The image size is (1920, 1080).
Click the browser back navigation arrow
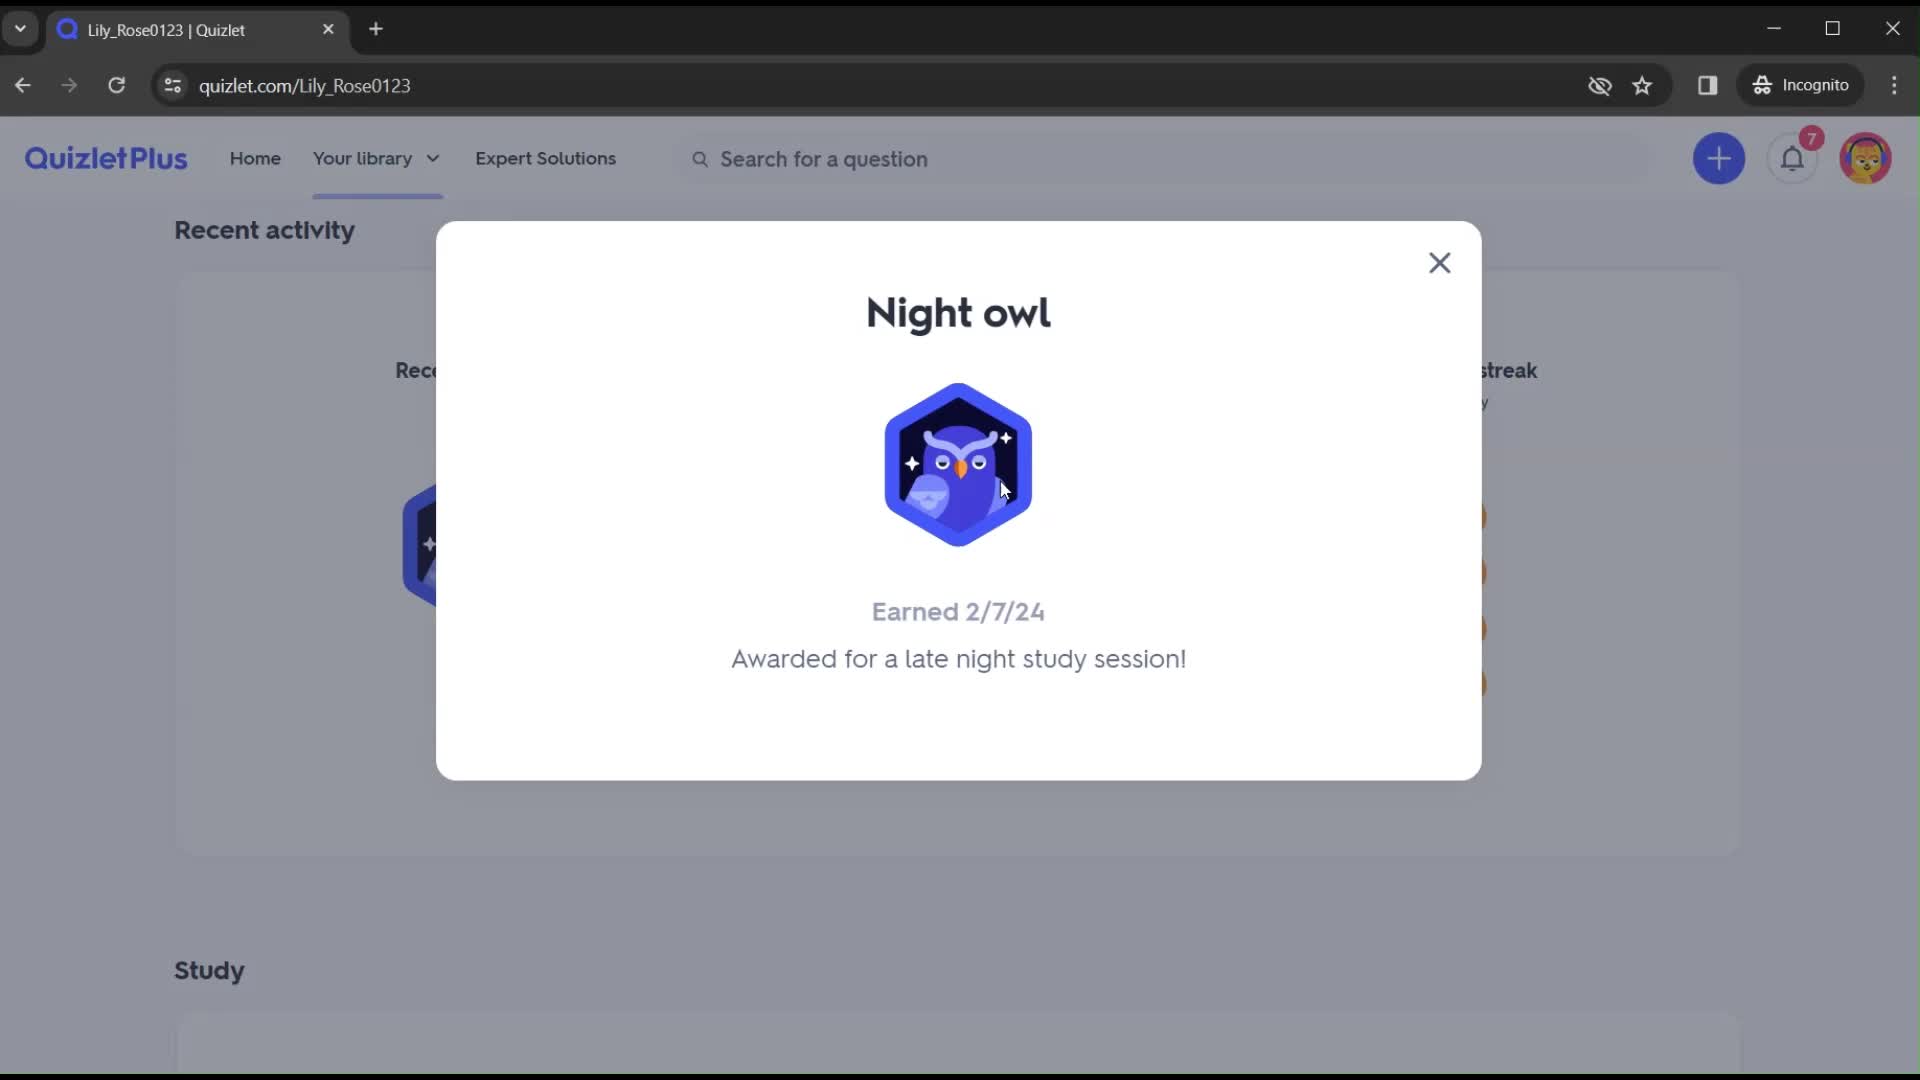(x=22, y=84)
